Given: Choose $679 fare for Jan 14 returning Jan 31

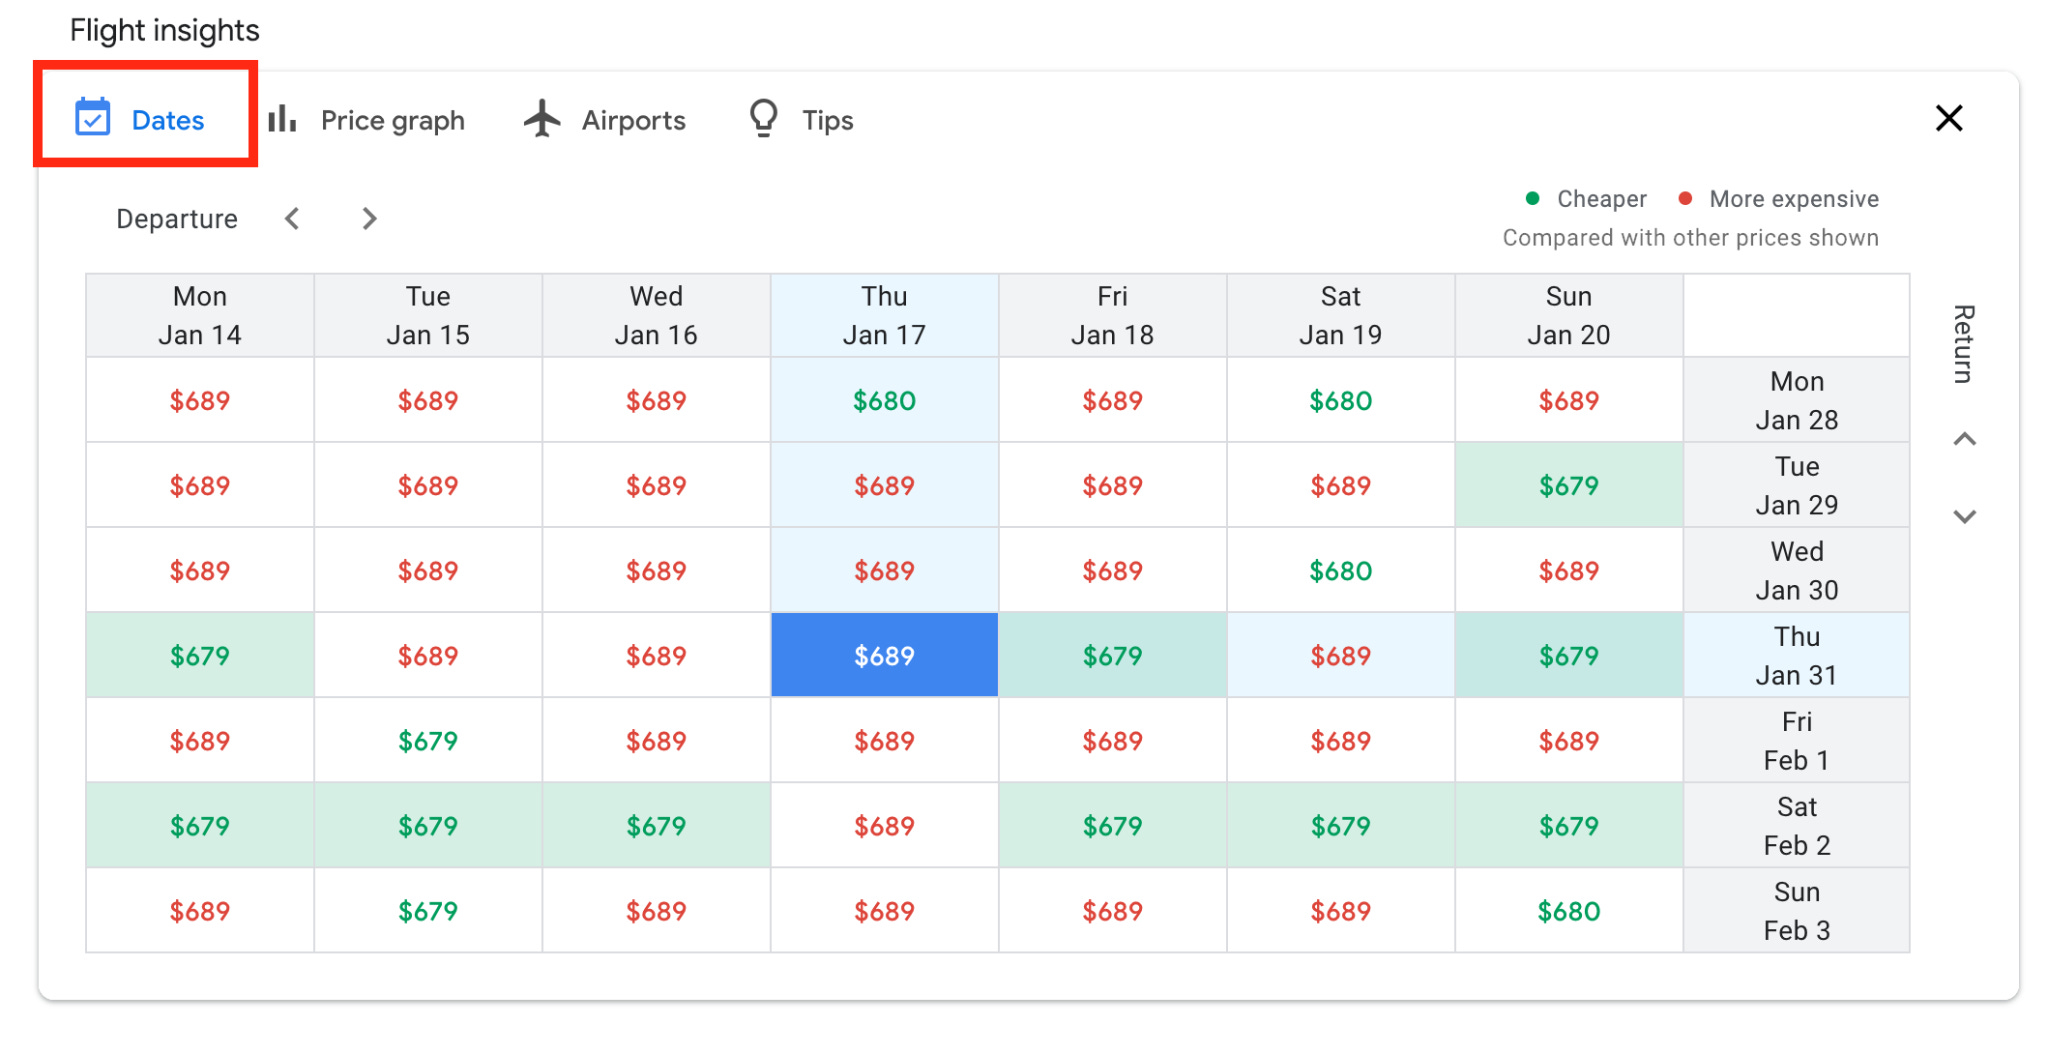Looking at the screenshot, I should click(x=200, y=655).
